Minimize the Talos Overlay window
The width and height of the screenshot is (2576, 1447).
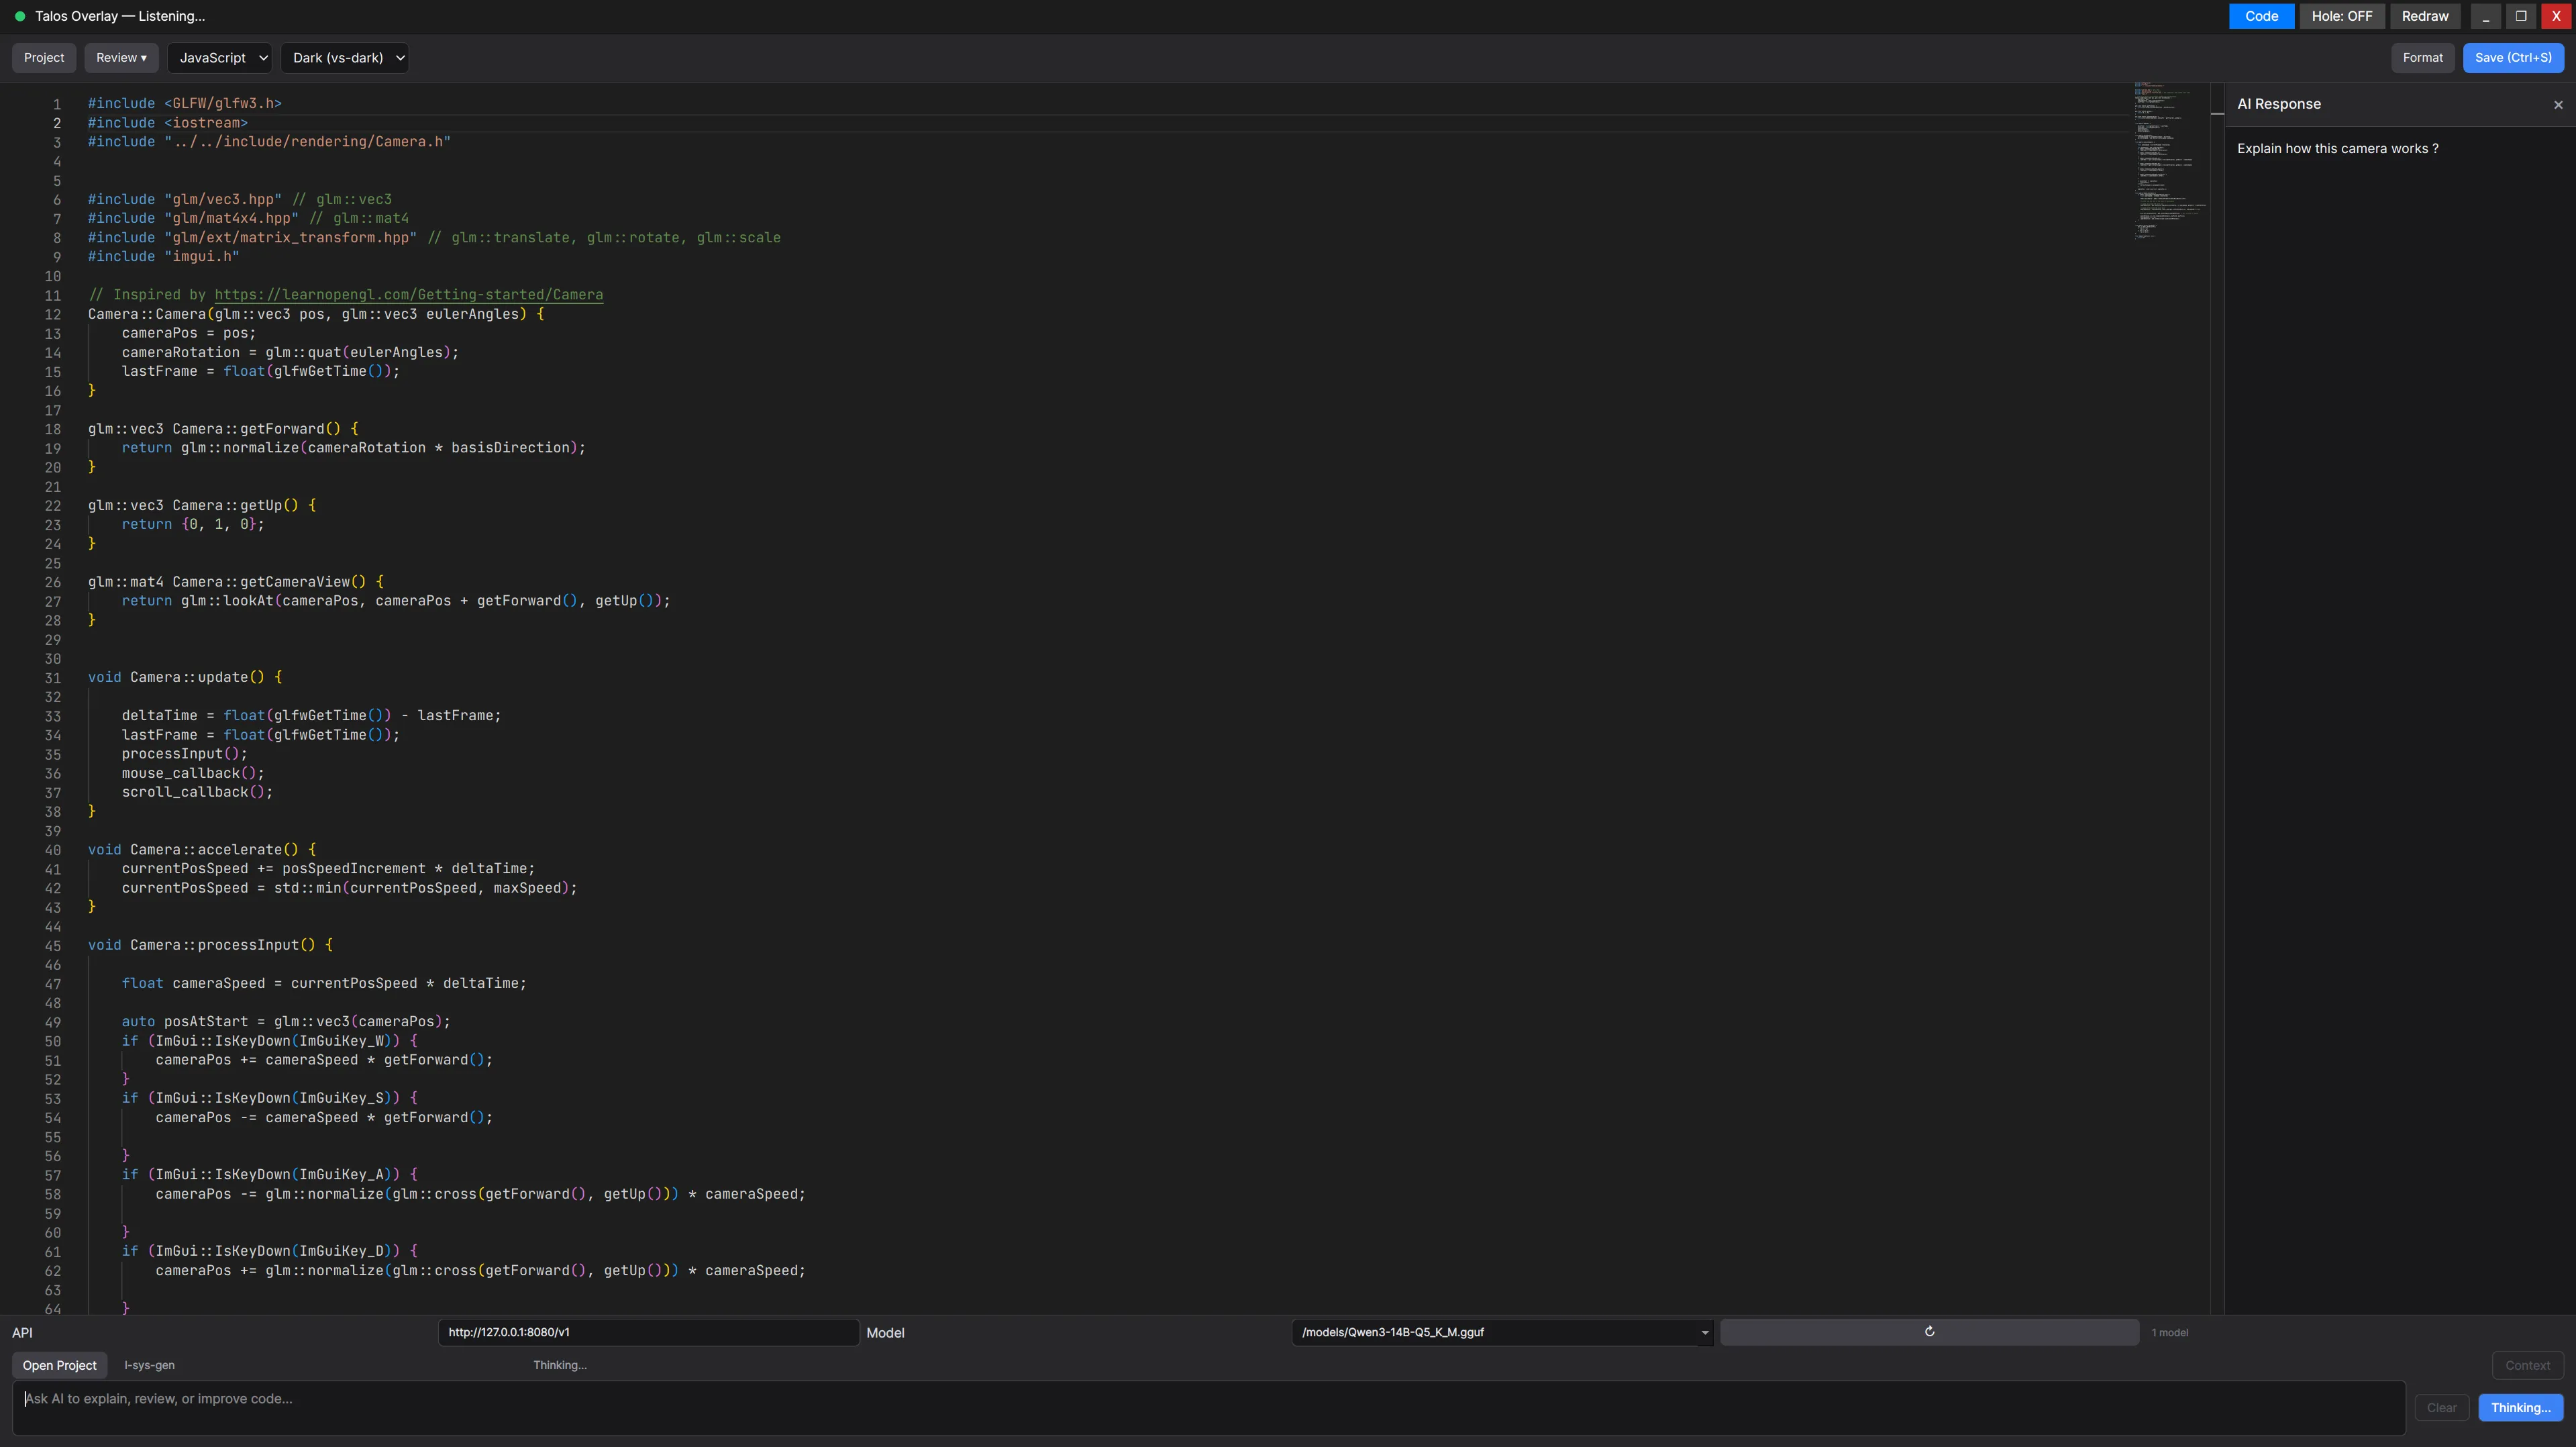click(x=2486, y=16)
